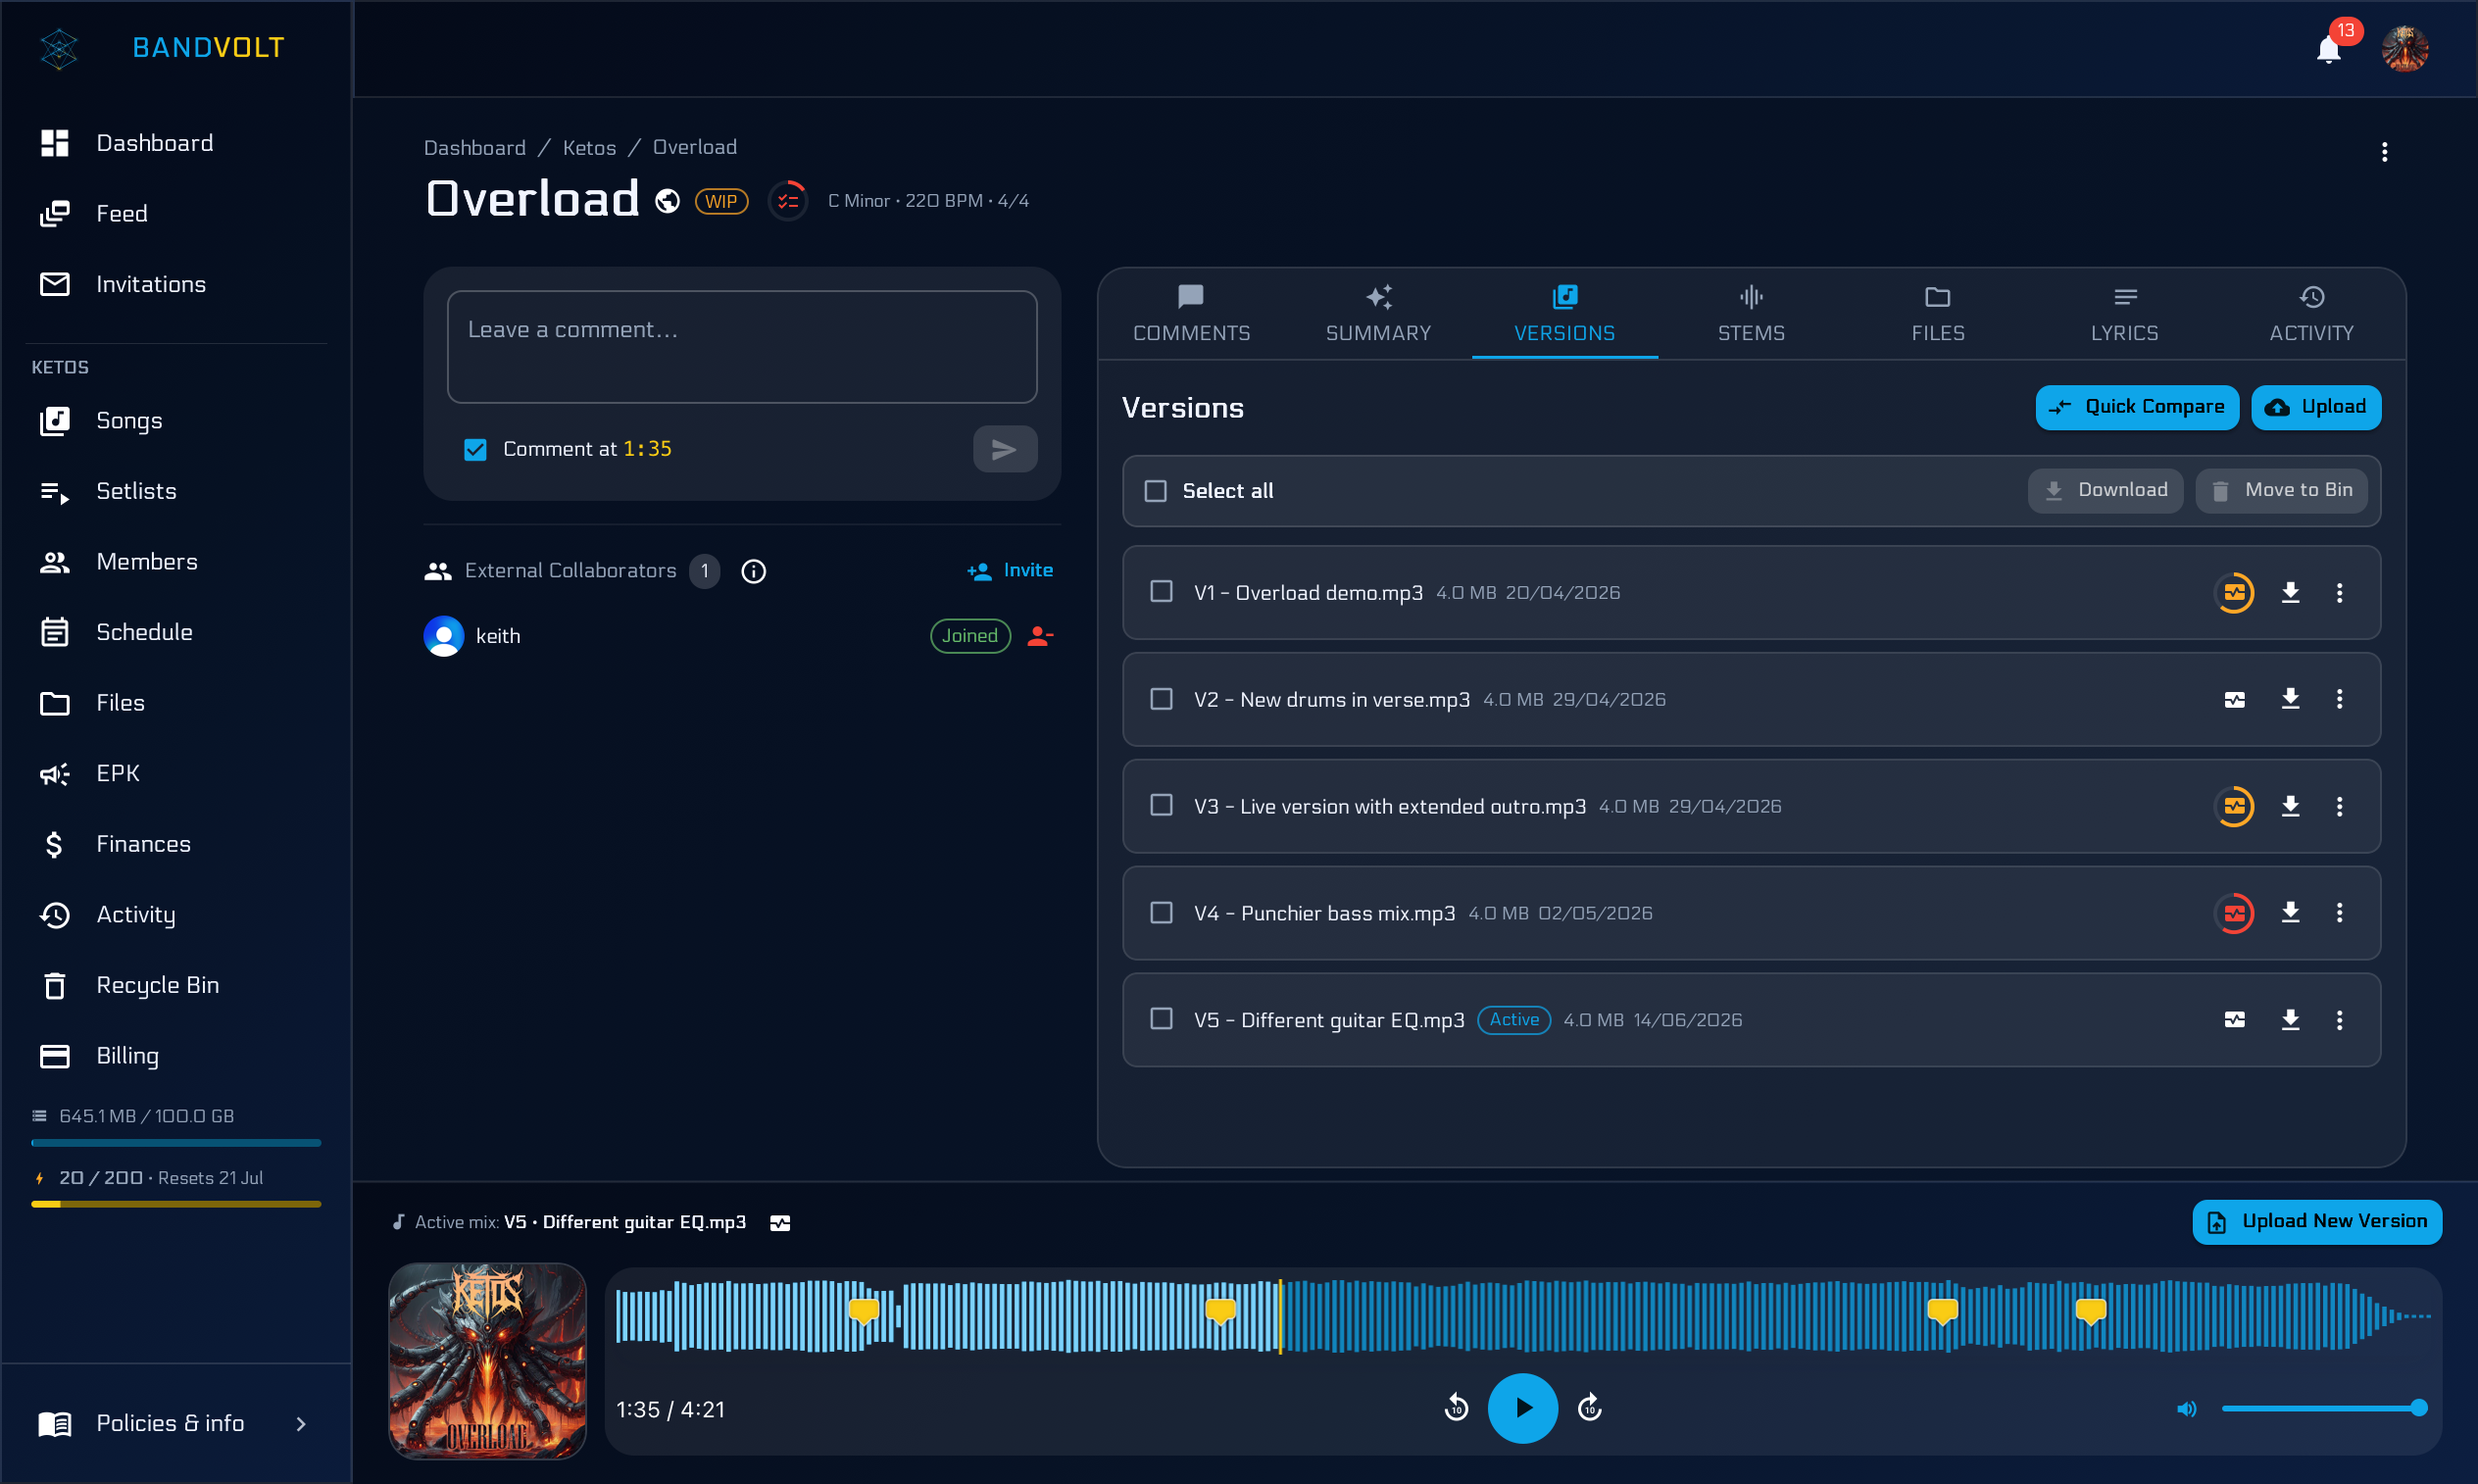Focus the Leave a comment field
This screenshot has height=1484, width=2478.
point(741,347)
